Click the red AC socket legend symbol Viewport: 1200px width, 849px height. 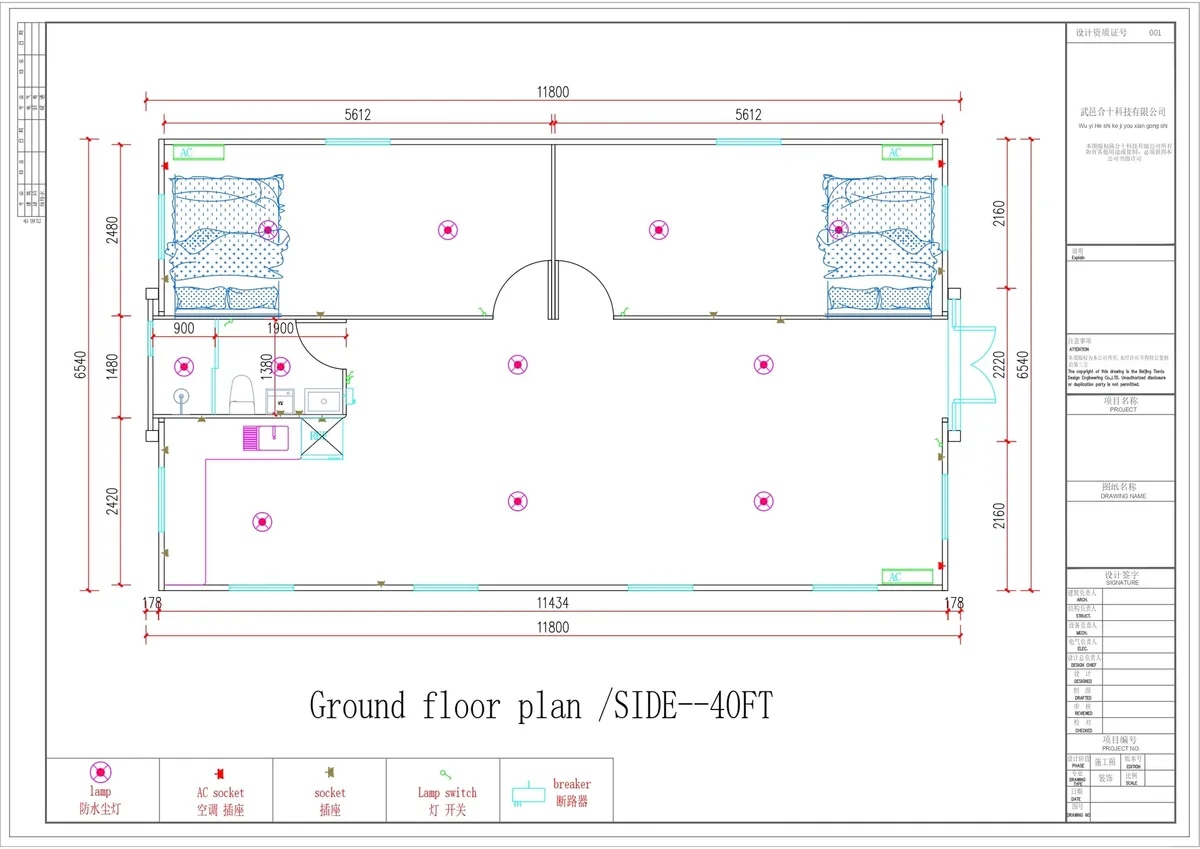[x=216, y=774]
